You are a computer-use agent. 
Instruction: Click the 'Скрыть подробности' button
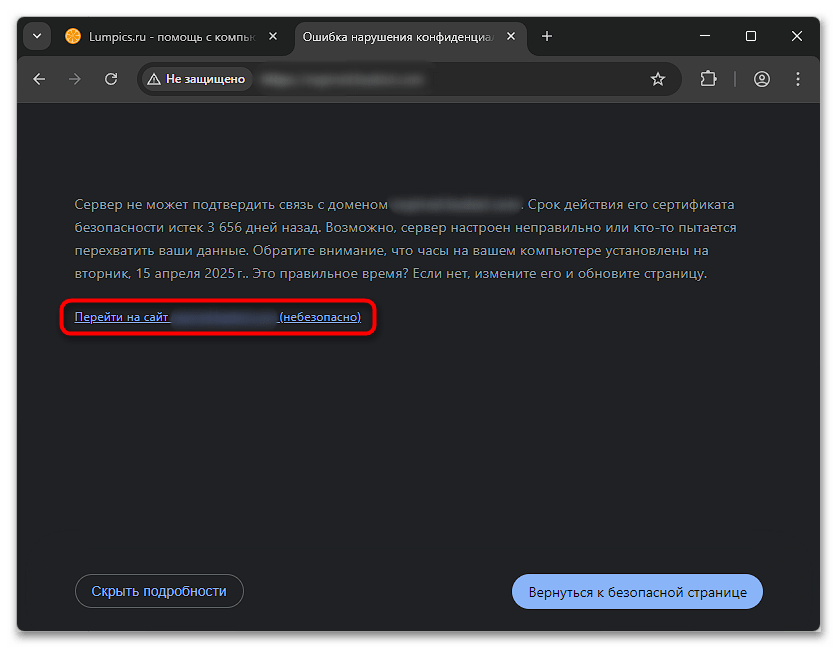tap(159, 591)
